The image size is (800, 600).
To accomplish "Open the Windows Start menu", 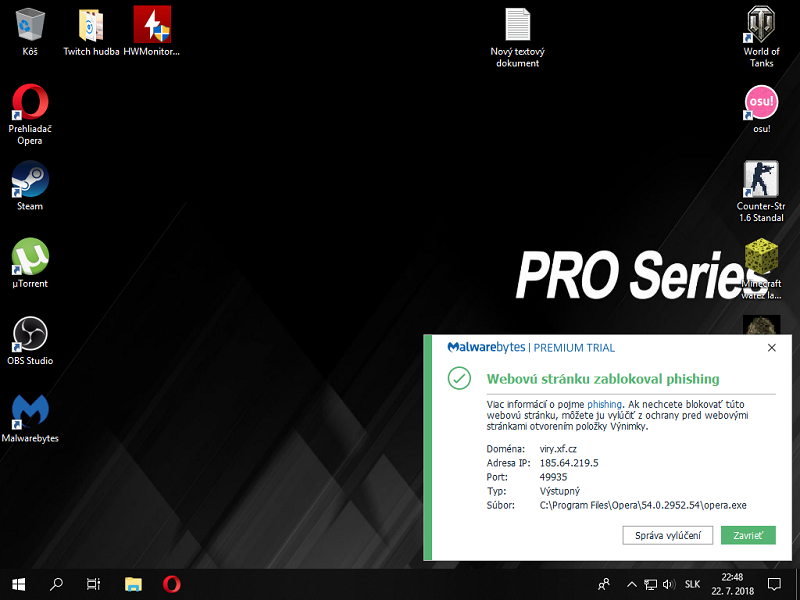I will pos(18,584).
